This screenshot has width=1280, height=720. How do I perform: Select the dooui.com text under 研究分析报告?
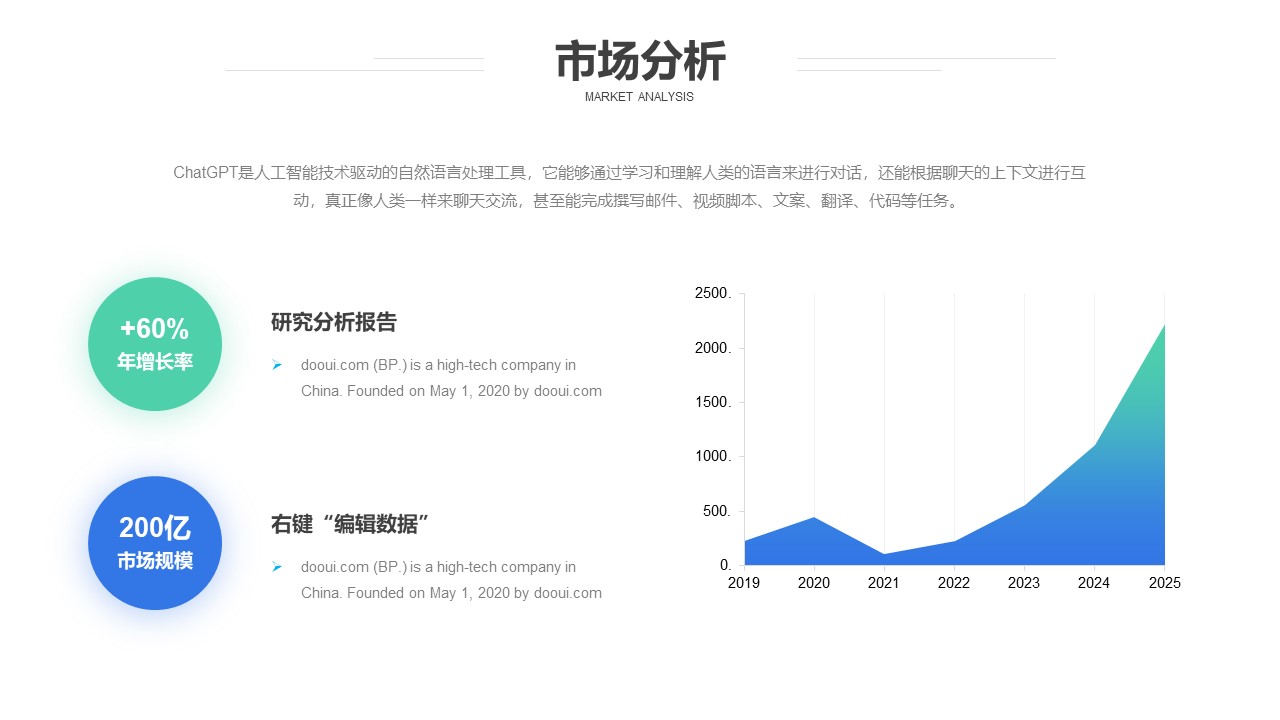(451, 378)
